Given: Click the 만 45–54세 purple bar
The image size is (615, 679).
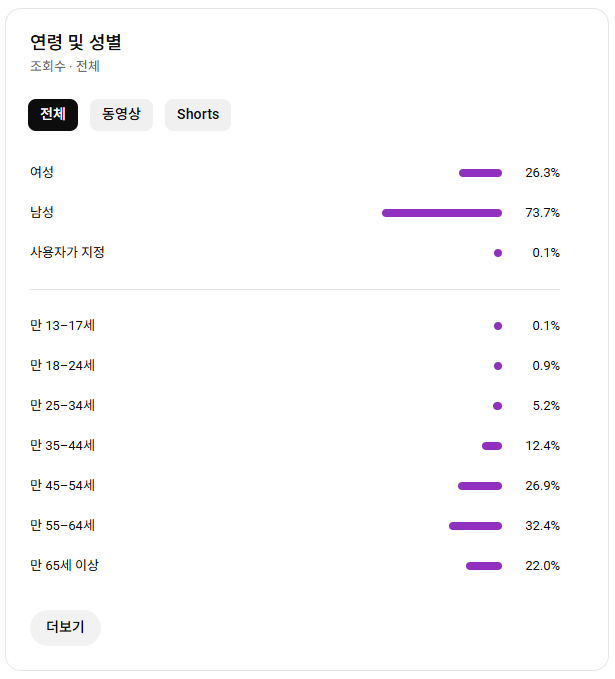Looking at the screenshot, I should [480, 486].
